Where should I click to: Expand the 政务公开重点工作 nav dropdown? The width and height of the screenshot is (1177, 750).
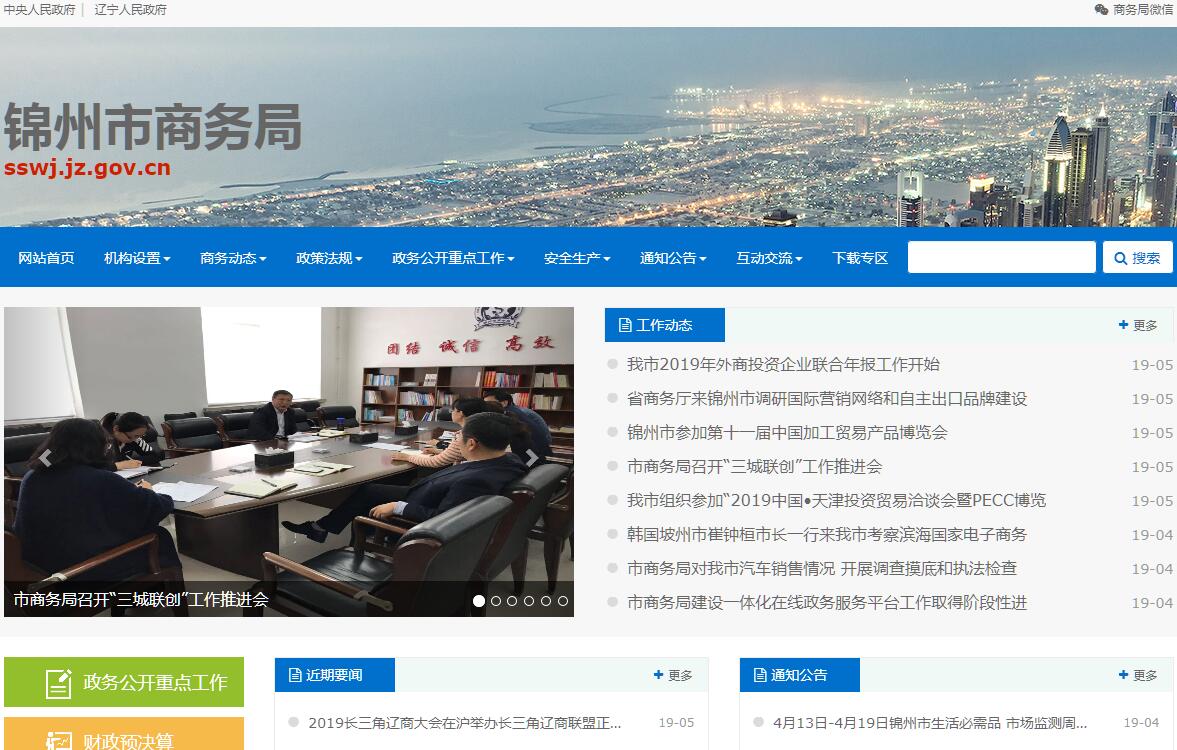pos(453,258)
